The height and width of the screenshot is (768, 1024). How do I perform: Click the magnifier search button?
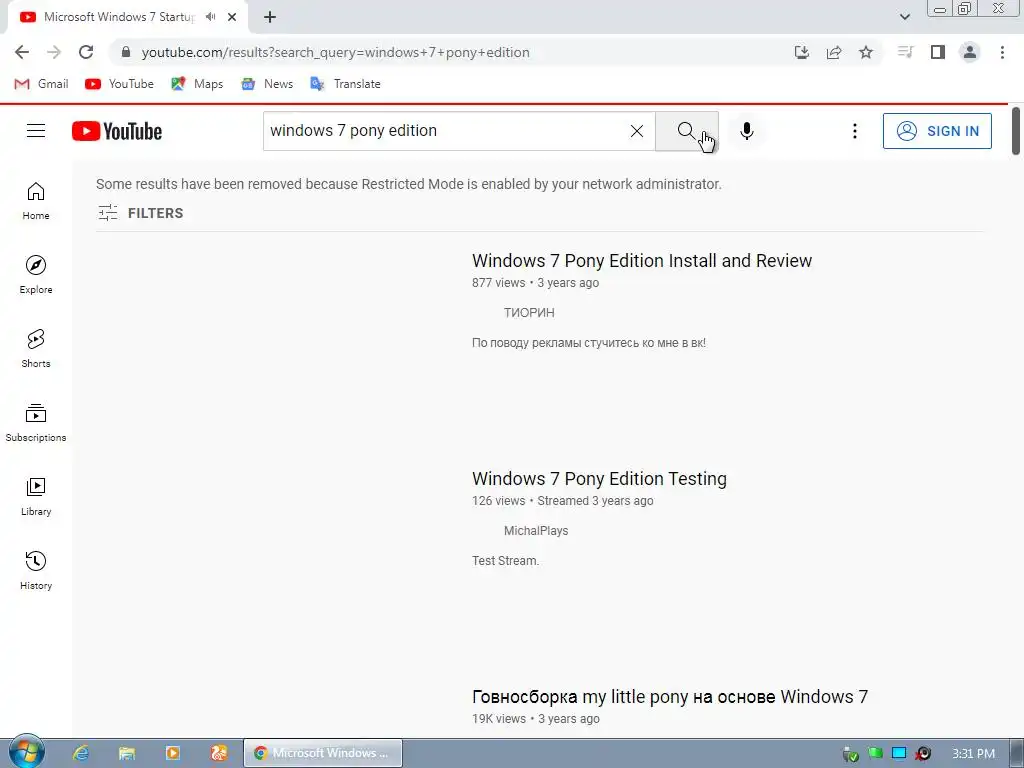click(687, 131)
